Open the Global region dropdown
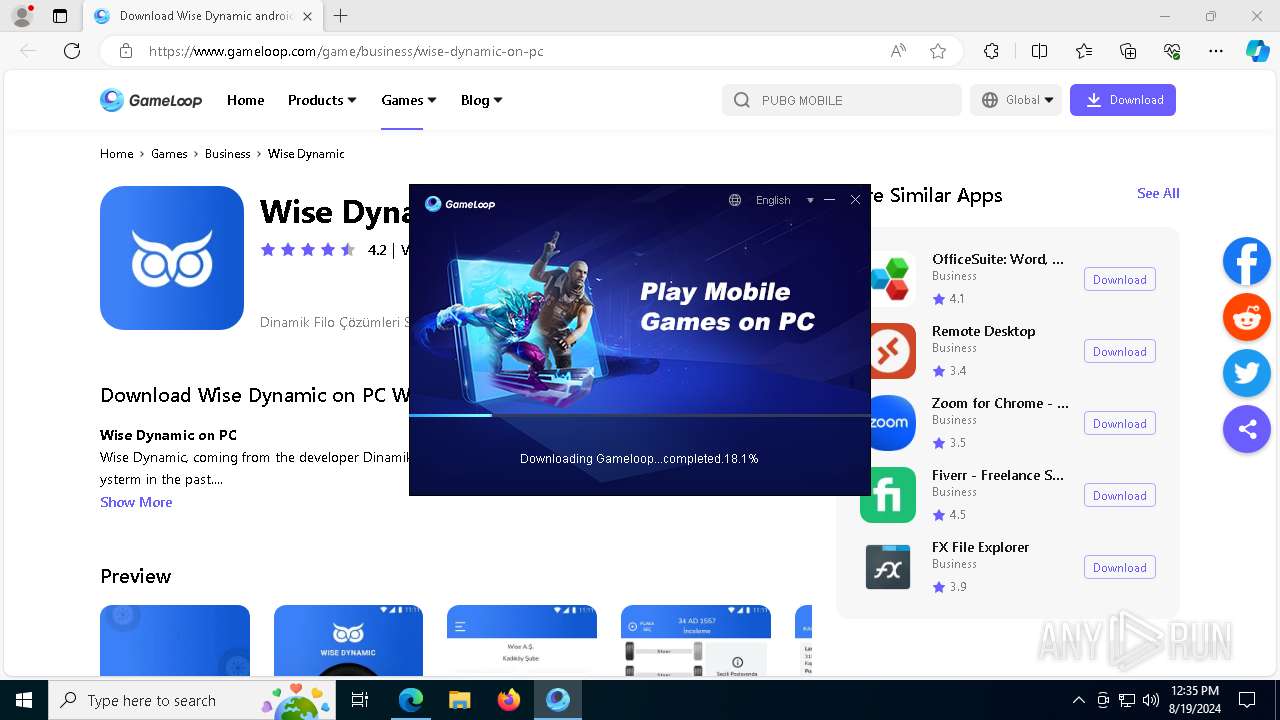Image resolution: width=1280 pixels, height=720 pixels. pos(1016,100)
